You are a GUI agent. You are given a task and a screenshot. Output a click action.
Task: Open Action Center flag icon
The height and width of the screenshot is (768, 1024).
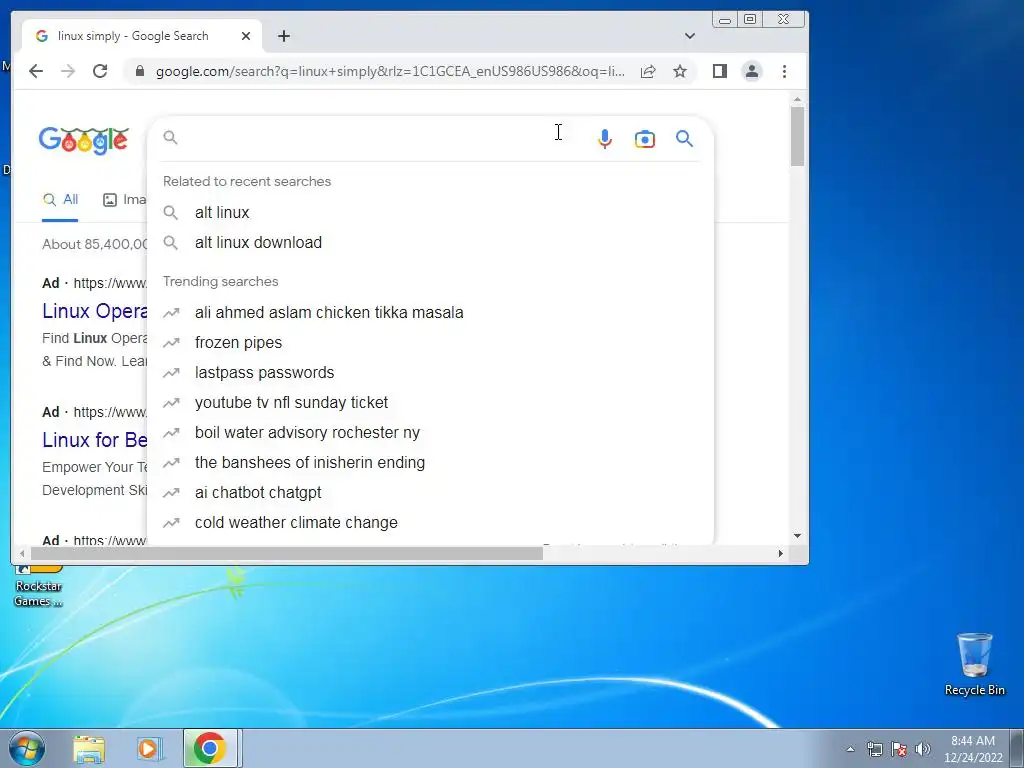pyautogui.click(x=899, y=749)
